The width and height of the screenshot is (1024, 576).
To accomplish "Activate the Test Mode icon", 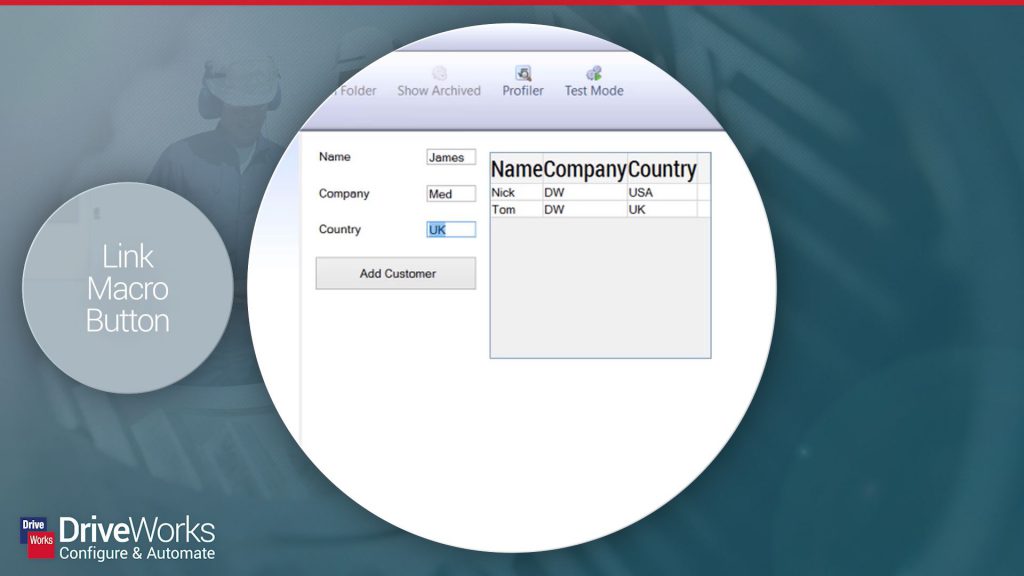I will [x=594, y=73].
